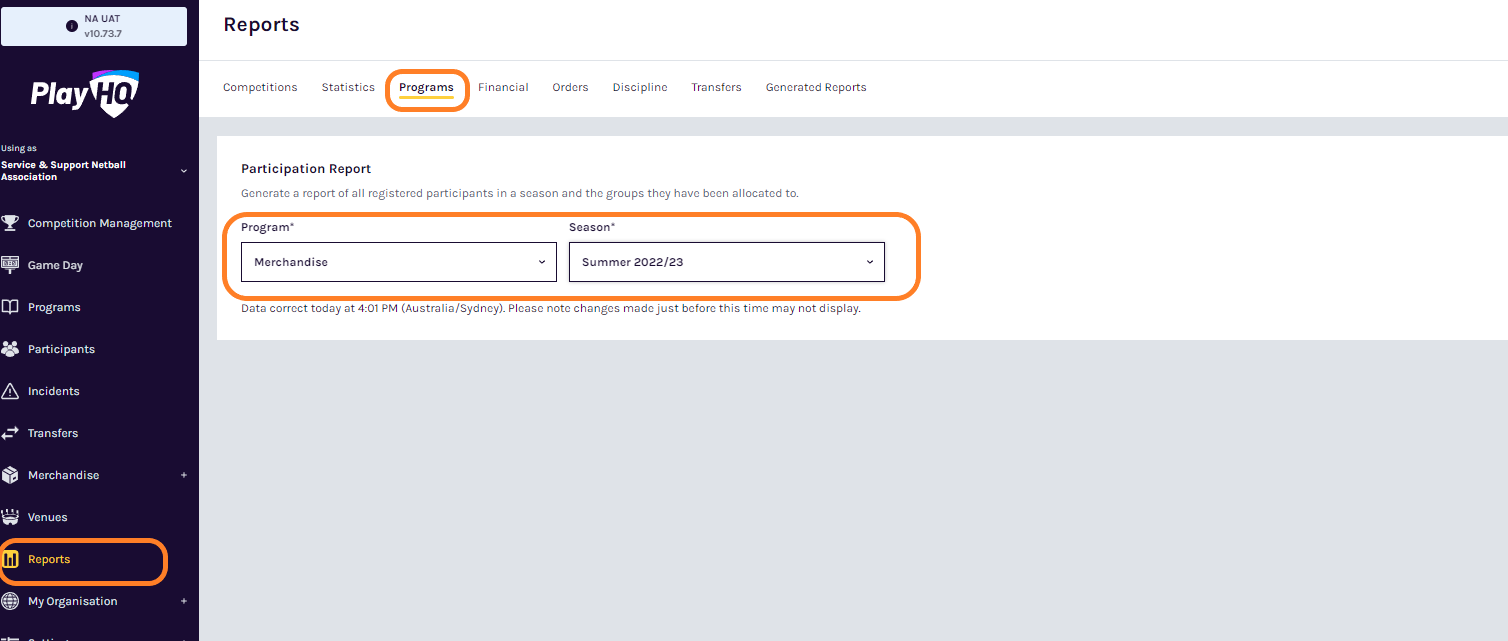Switch to the Competitions tab
1508x641 pixels.
pos(260,87)
